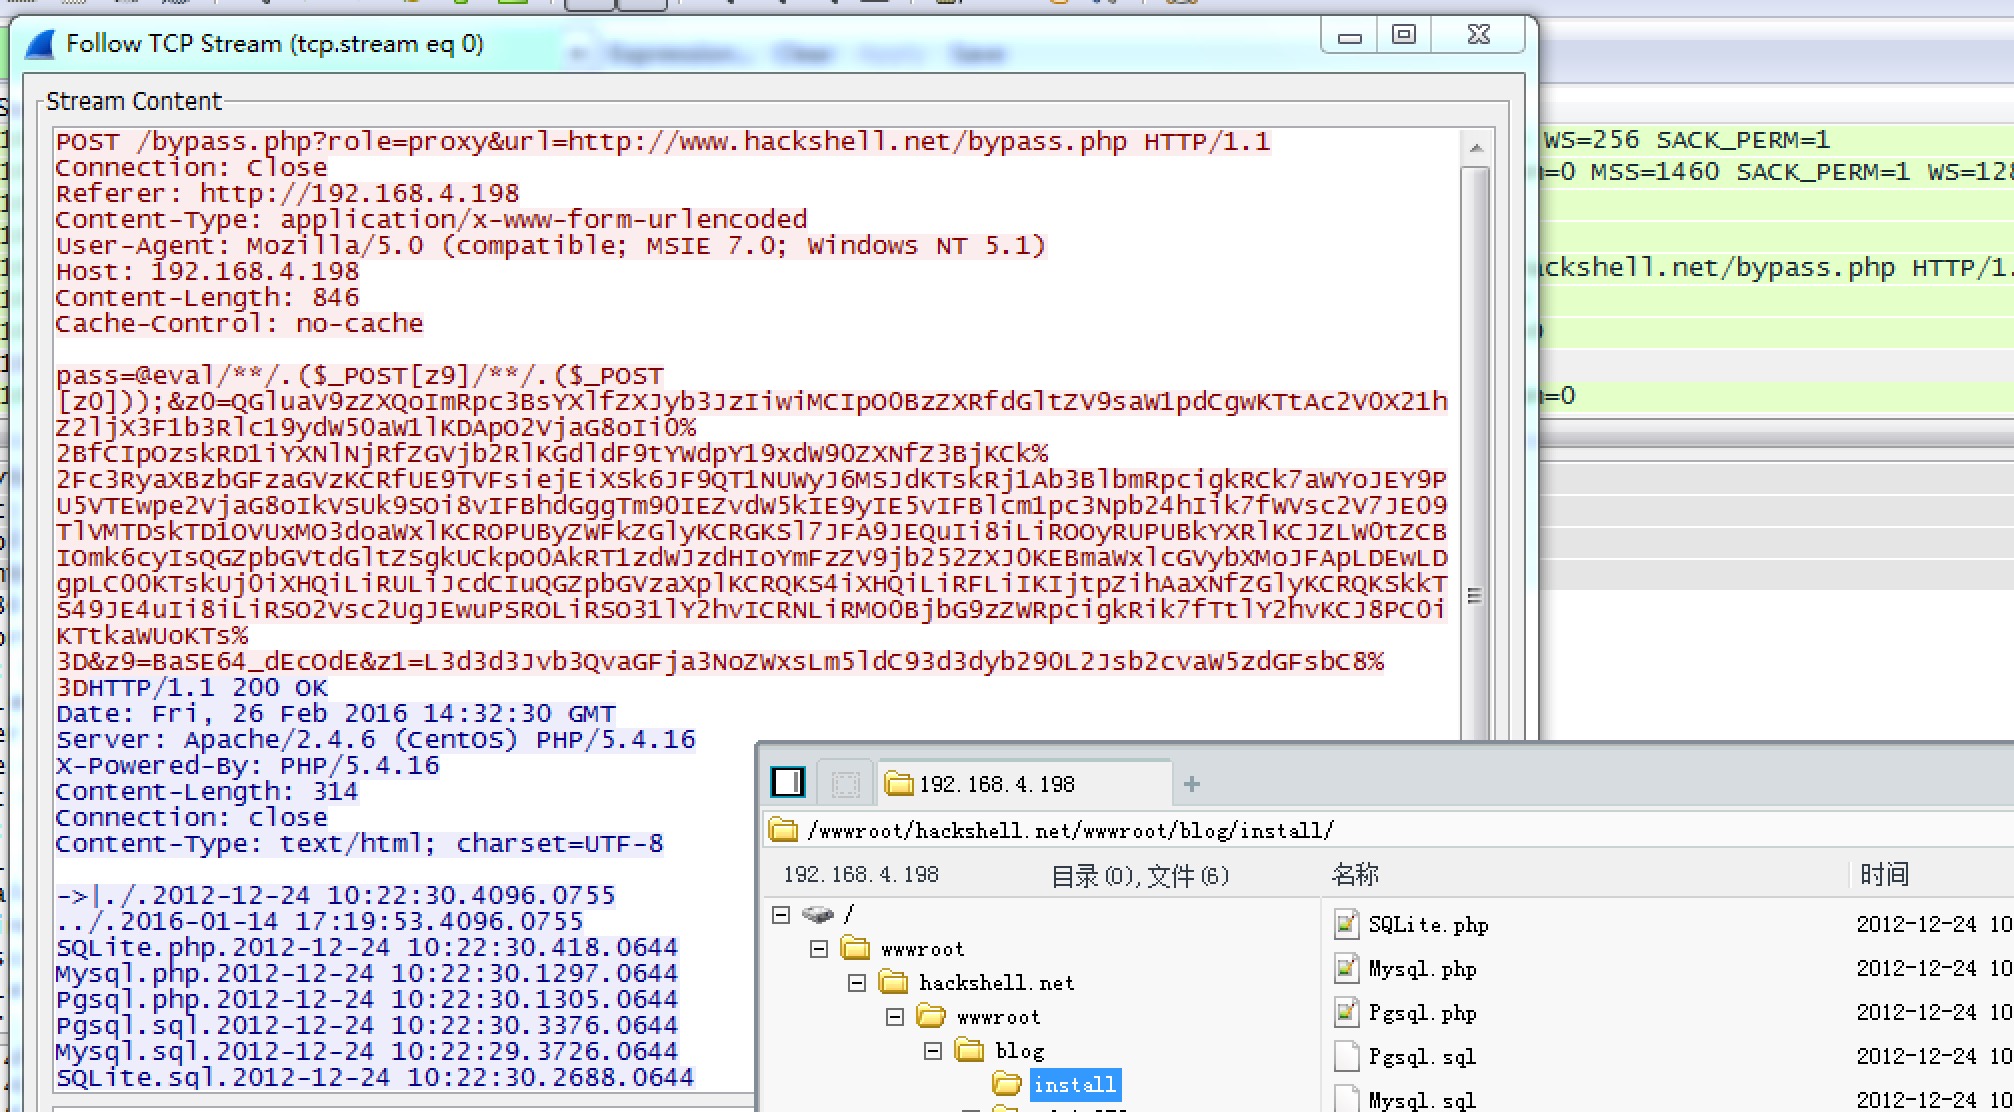This screenshot has height=1112, width=2014.
Task: Click the stream content scrollbar up arrow
Action: click(x=1476, y=149)
